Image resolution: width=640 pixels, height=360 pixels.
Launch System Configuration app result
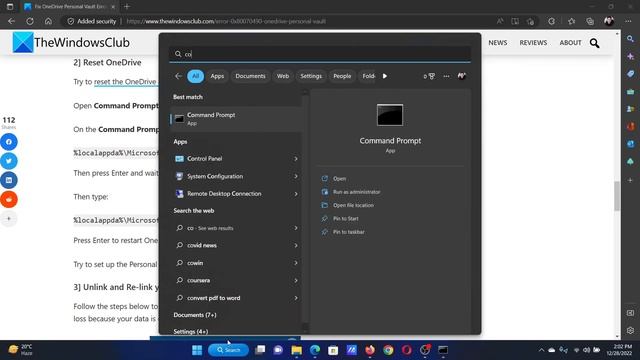(215, 176)
